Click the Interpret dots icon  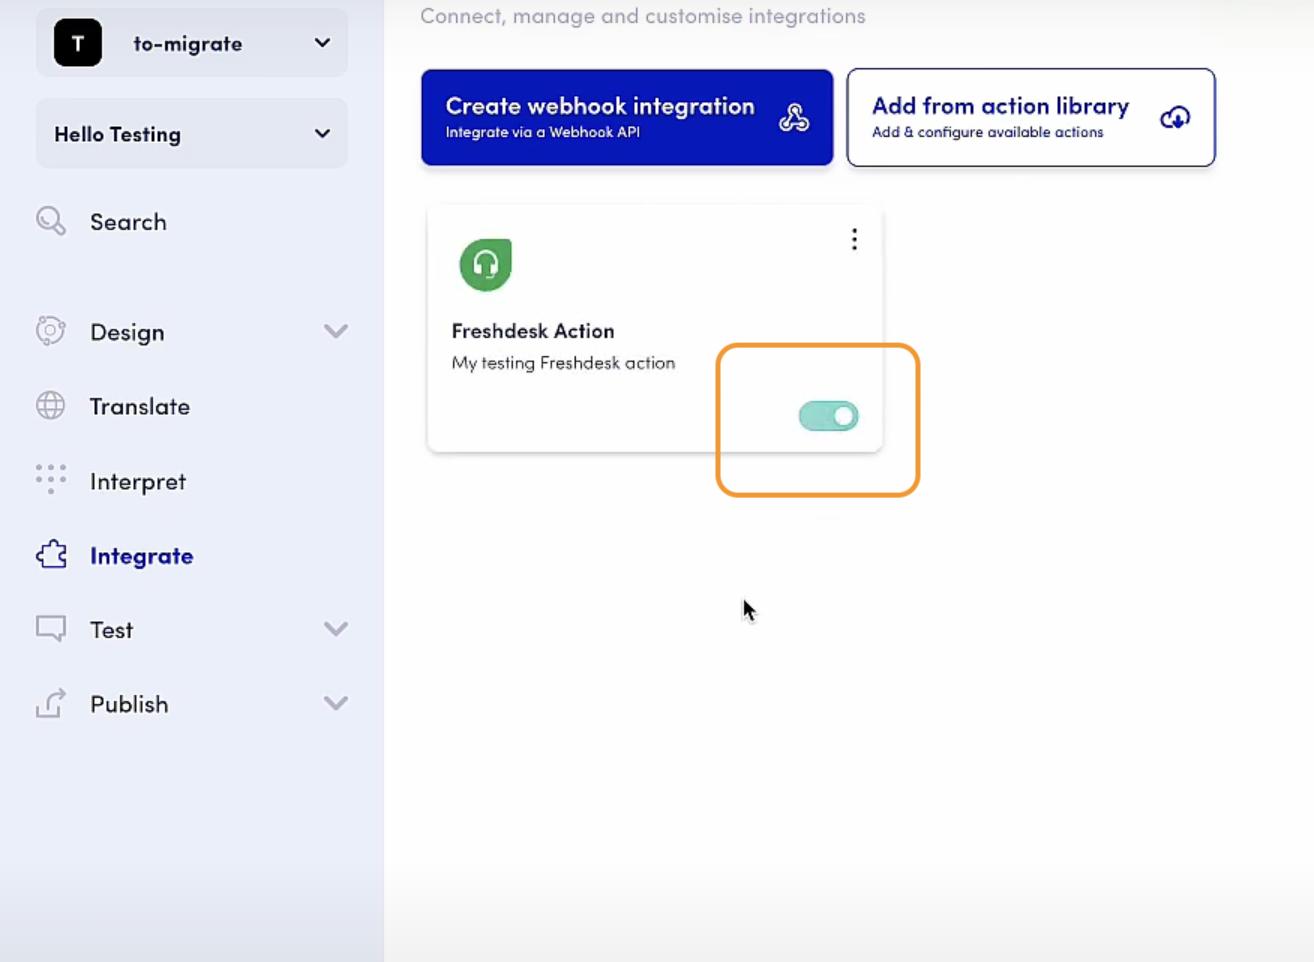tap(51, 479)
